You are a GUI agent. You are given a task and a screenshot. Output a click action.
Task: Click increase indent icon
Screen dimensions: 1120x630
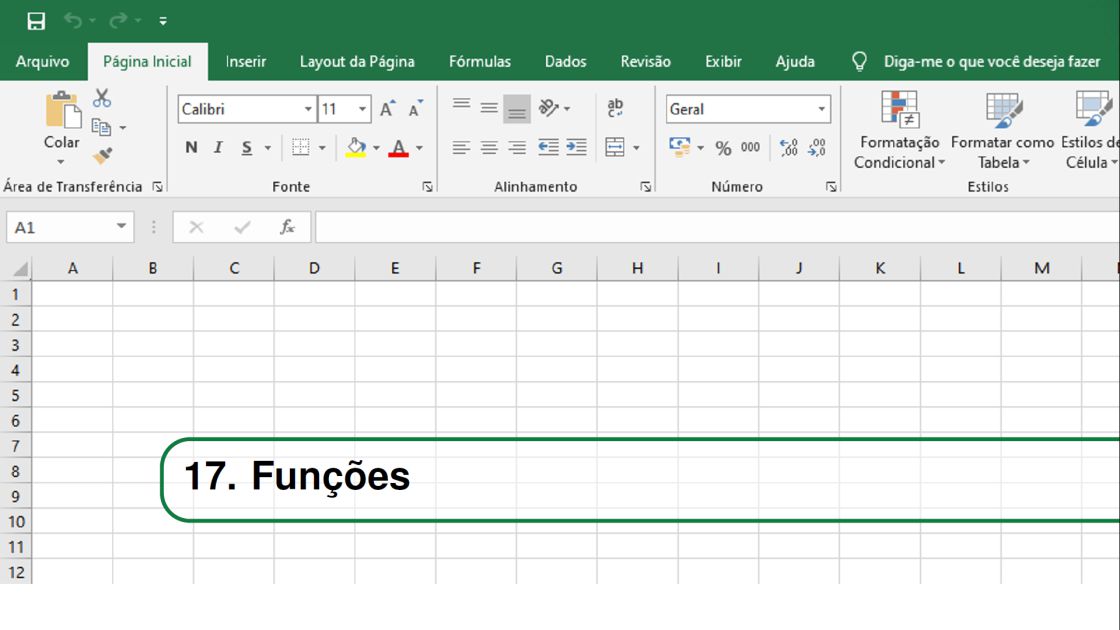pyautogui.click(x=576, y=147)
